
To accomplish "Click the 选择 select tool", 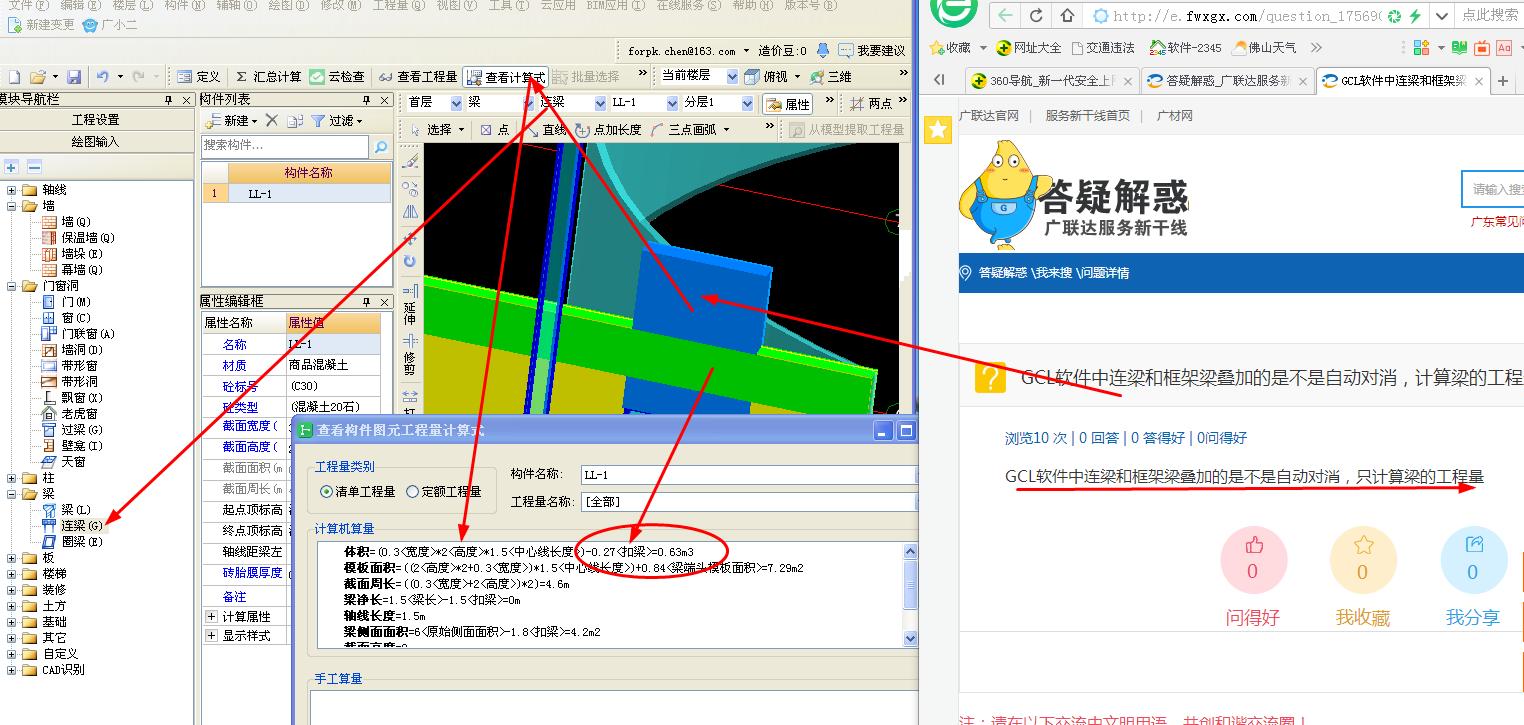I will [437, 130].
